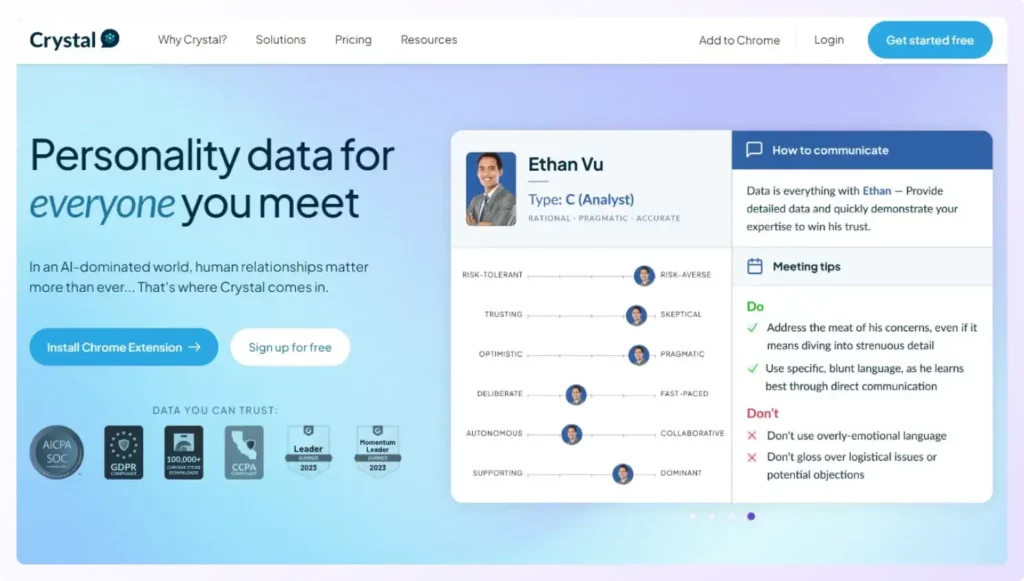Open the Resources menu
Image resolution: width=1024 pixels, height=581 pixels.
click(x=429, y=40)
